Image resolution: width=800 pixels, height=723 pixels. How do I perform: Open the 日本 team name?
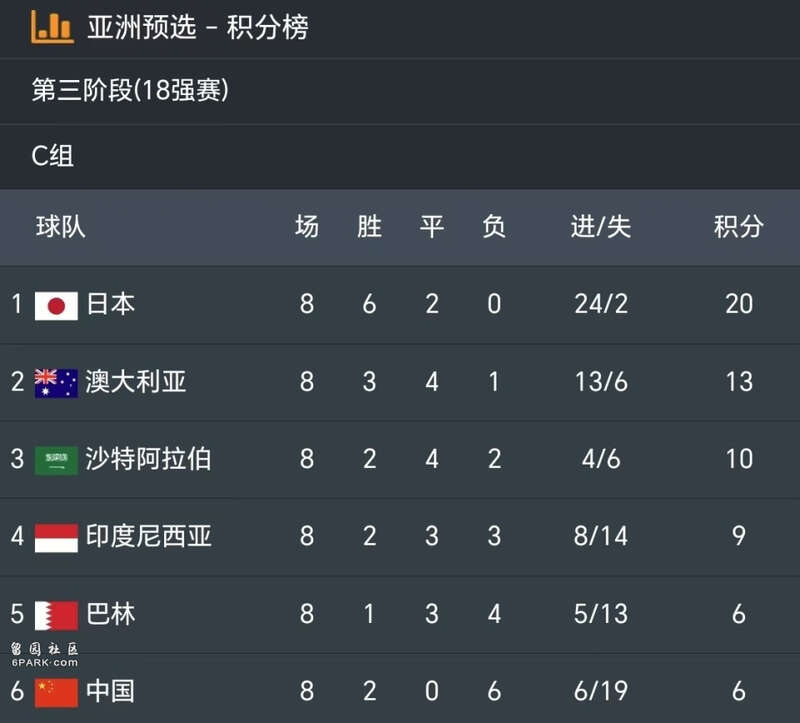pos(111,304)
